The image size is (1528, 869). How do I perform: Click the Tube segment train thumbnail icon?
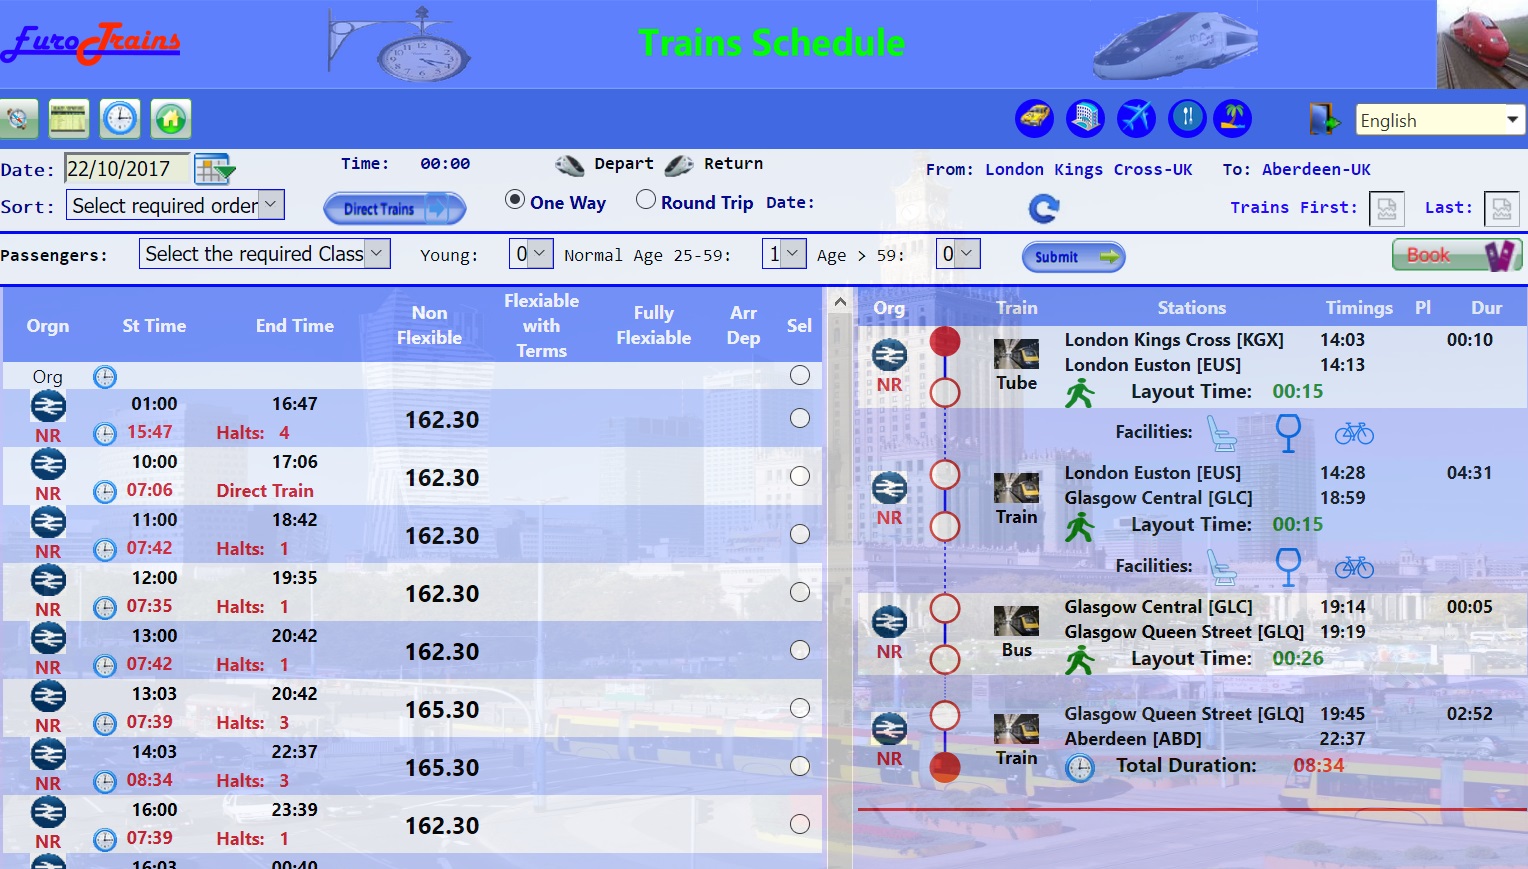1016,354
